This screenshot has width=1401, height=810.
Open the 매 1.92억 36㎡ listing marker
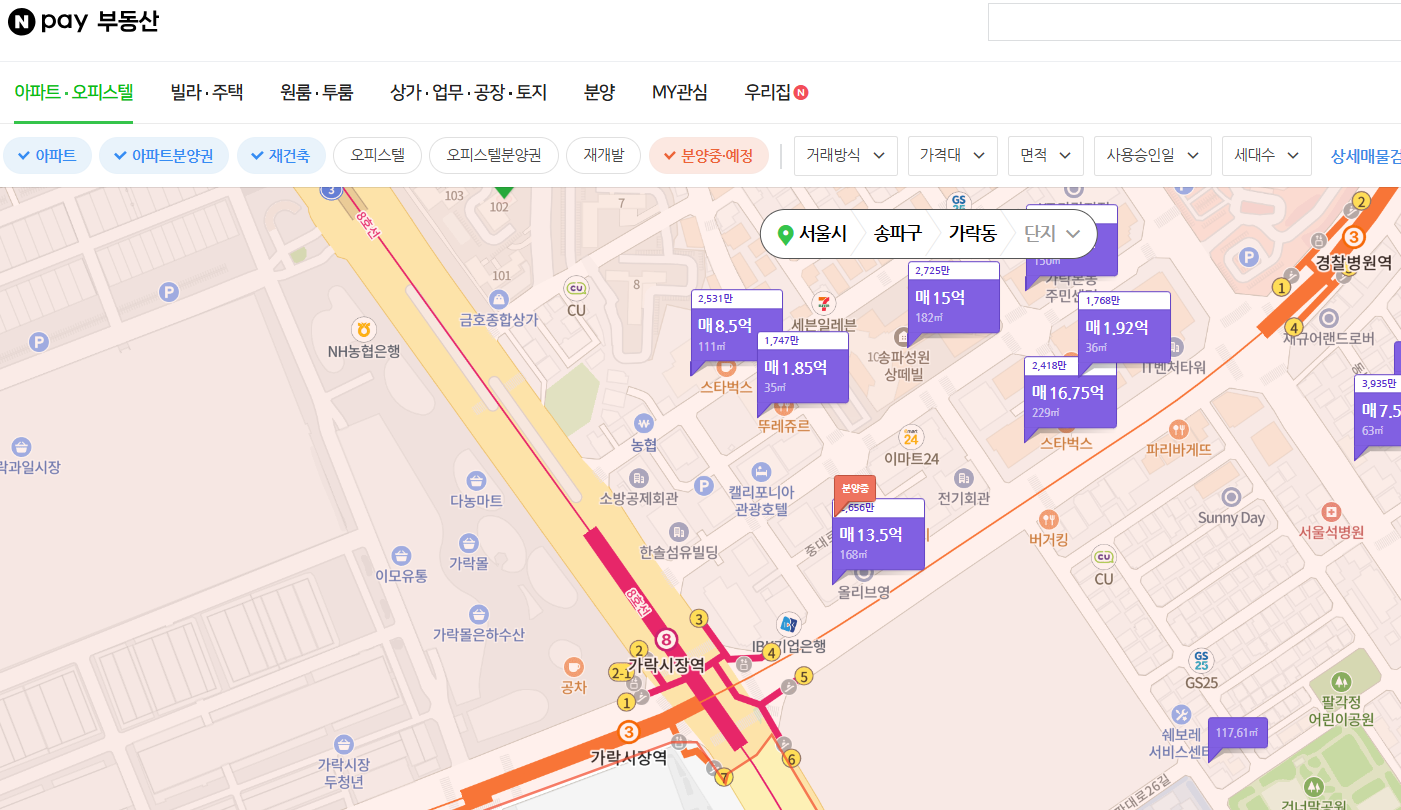[1124, 333]
